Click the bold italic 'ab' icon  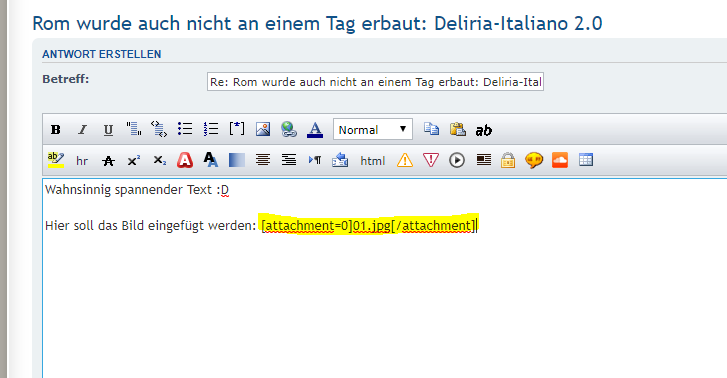(x=484, y=130)
